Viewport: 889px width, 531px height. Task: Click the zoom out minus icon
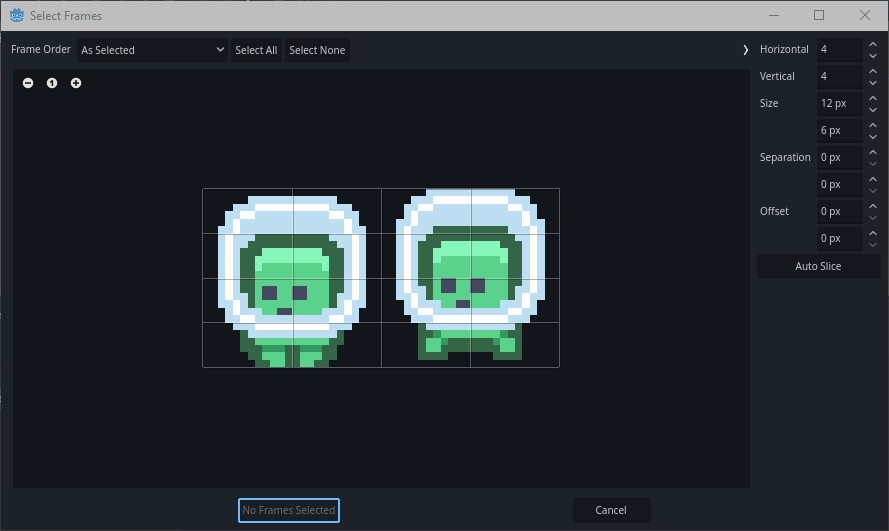click(x=28, y=83)
